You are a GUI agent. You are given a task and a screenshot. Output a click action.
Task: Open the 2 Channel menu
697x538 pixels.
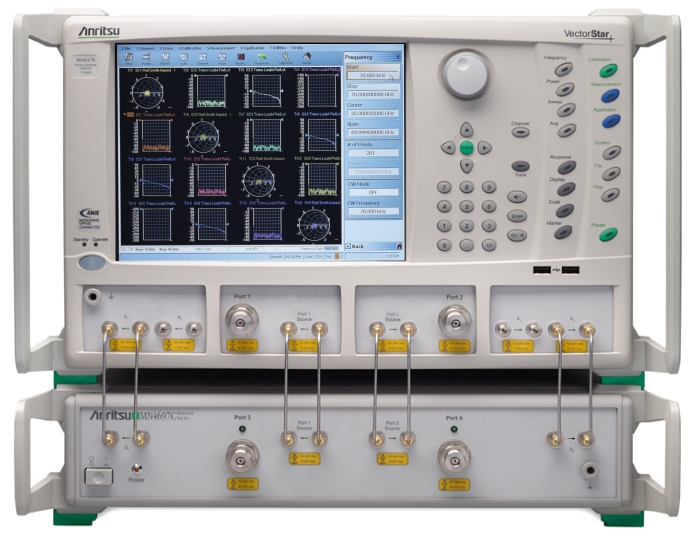(x=144, y=48)
